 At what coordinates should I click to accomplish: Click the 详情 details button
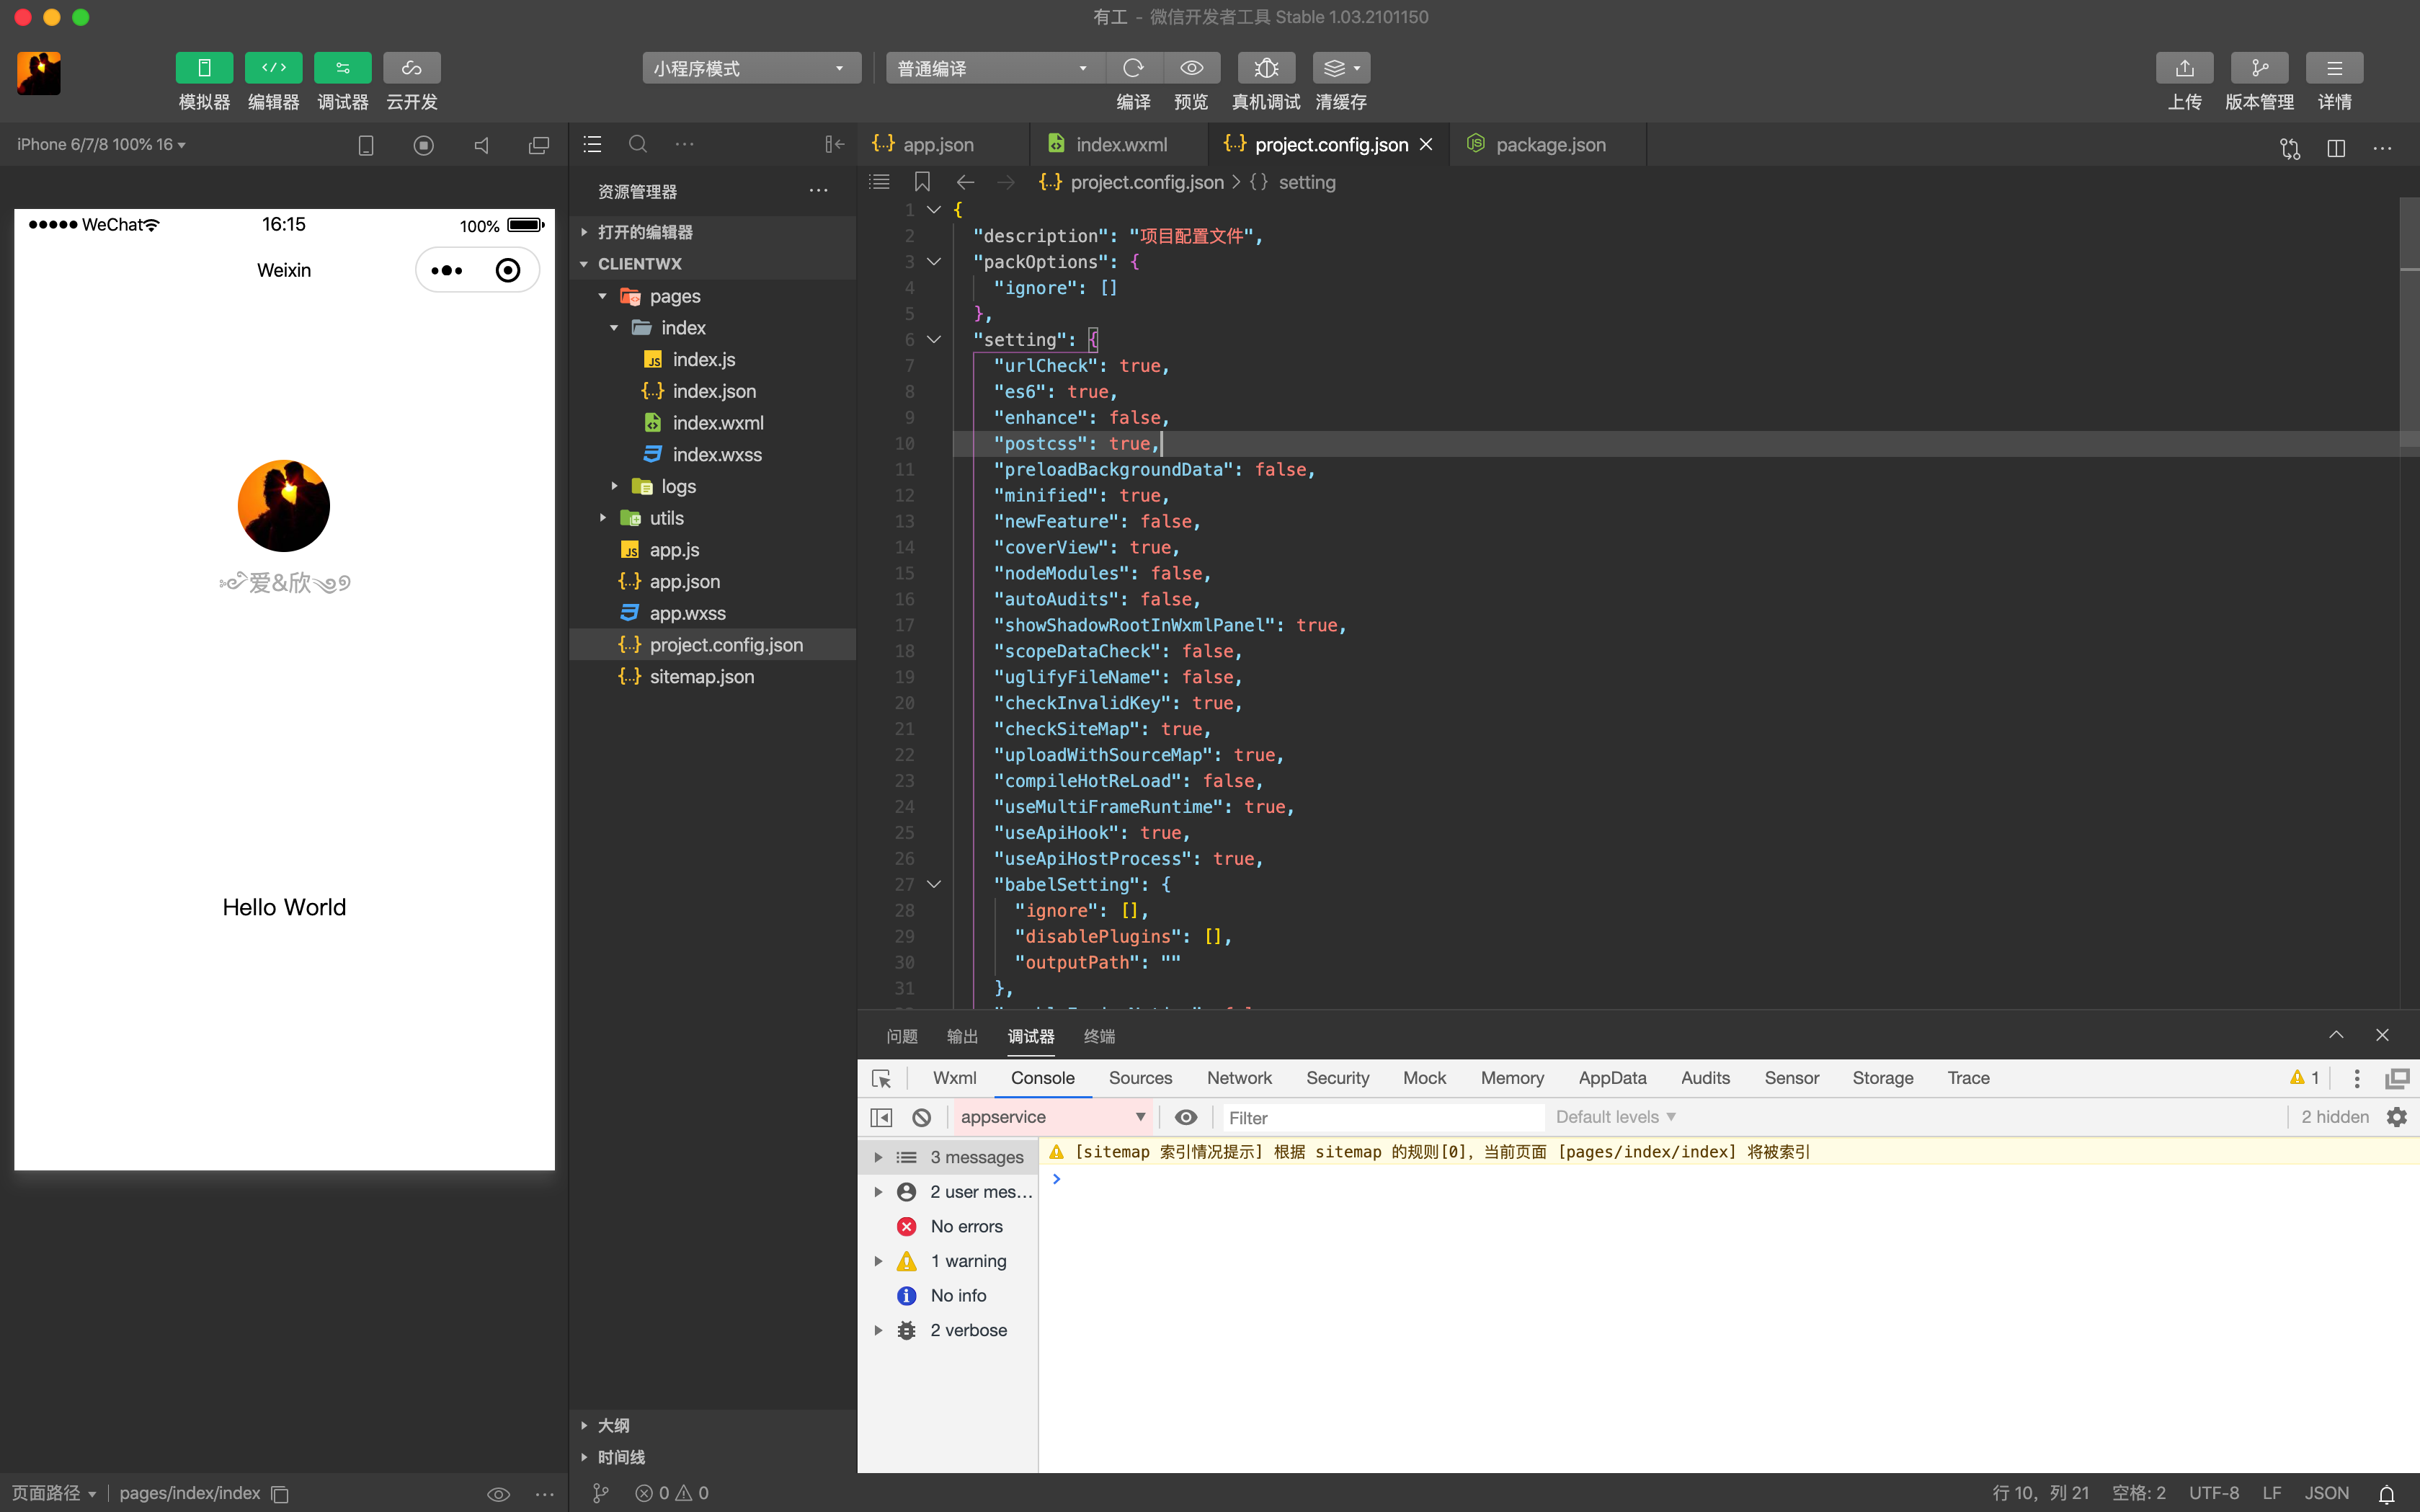pos(2335,67)
